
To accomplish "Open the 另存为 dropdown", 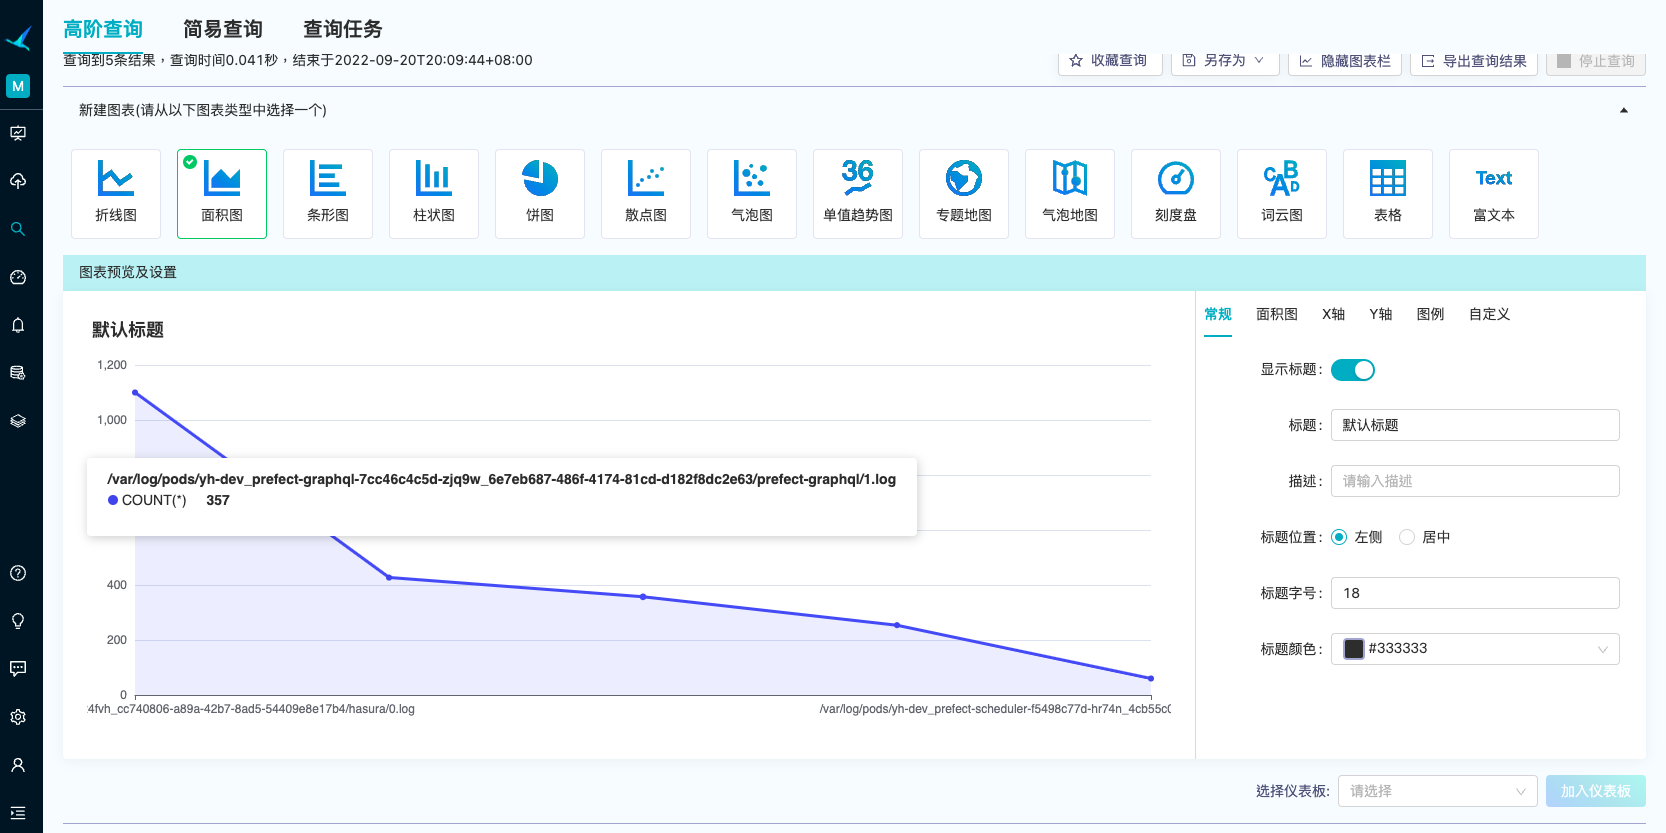I will pos(1225,61).
